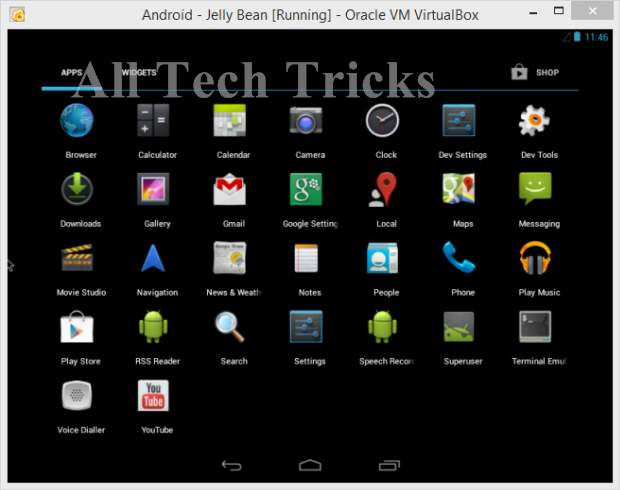Open the Phone dialer app
Screen dimensions: 620x490
(459, 258)
